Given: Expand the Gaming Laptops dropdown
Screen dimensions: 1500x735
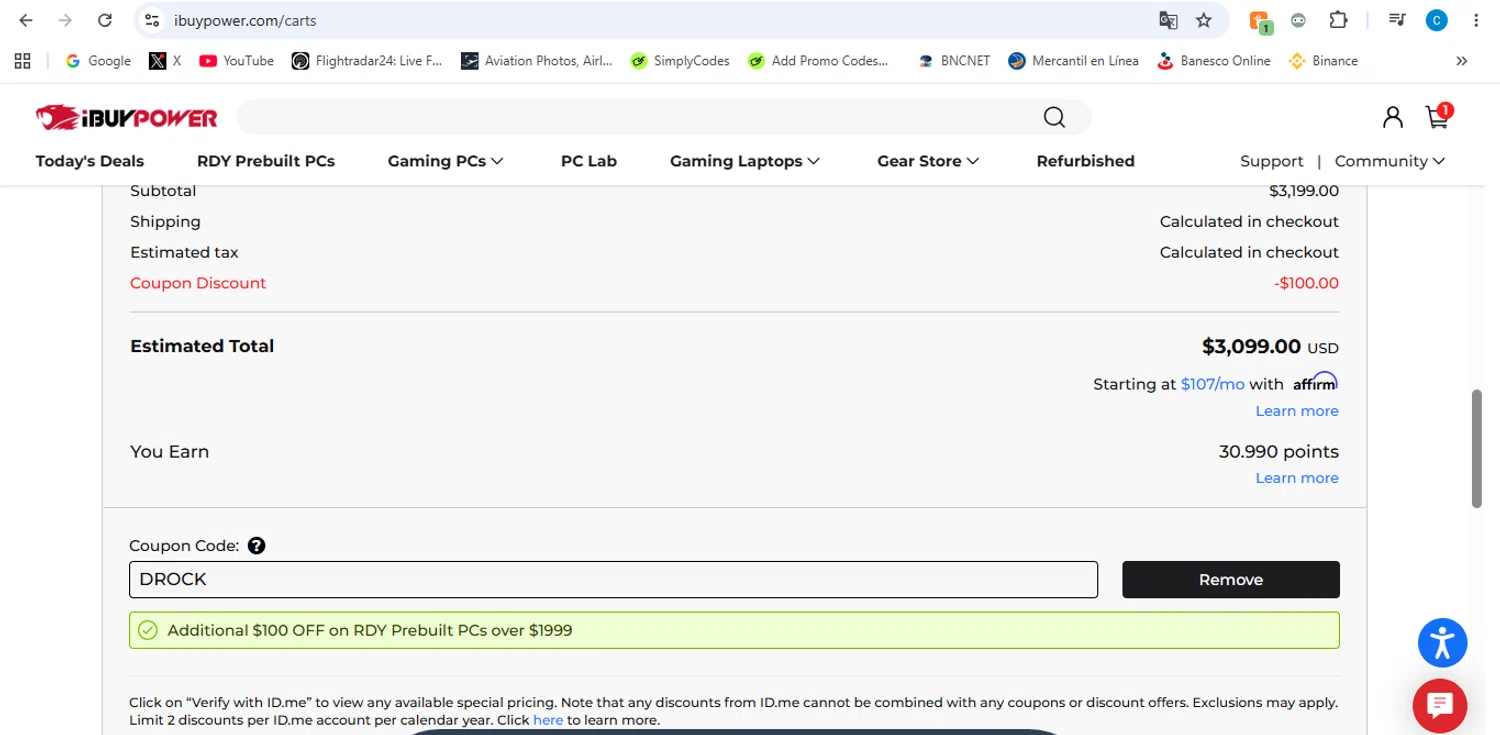Looking at the screenshot, I should coord(744,161).
